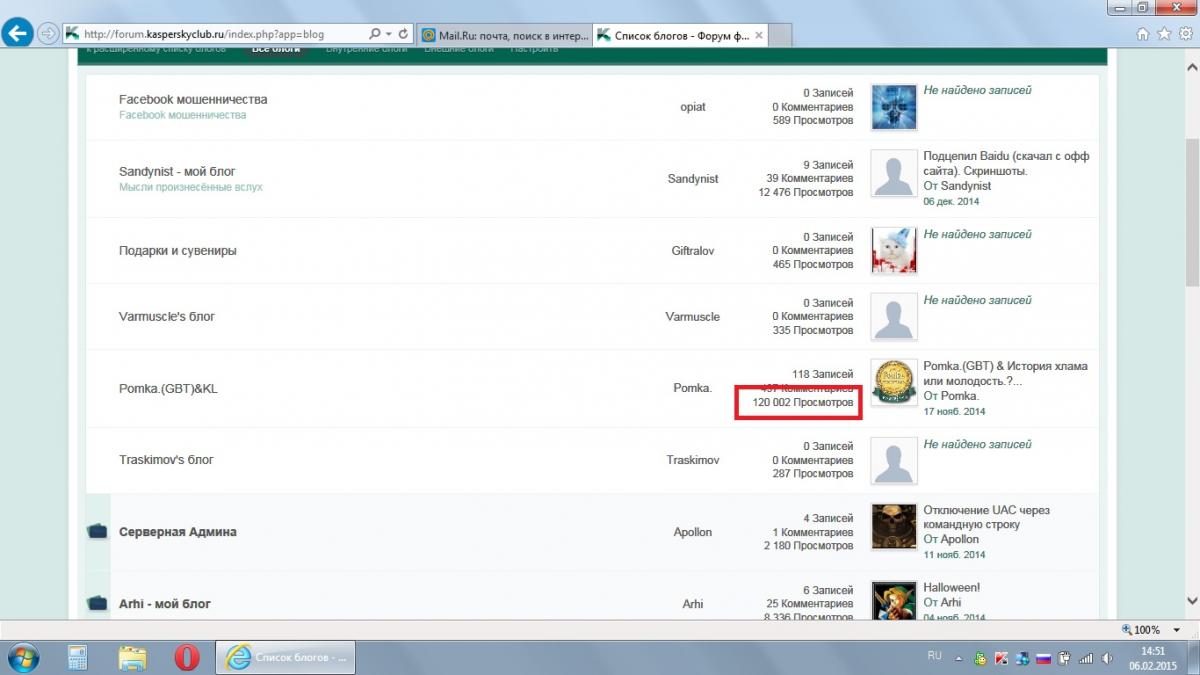
Task: Open the История хлама или молодость entry
Action: 1005,373
